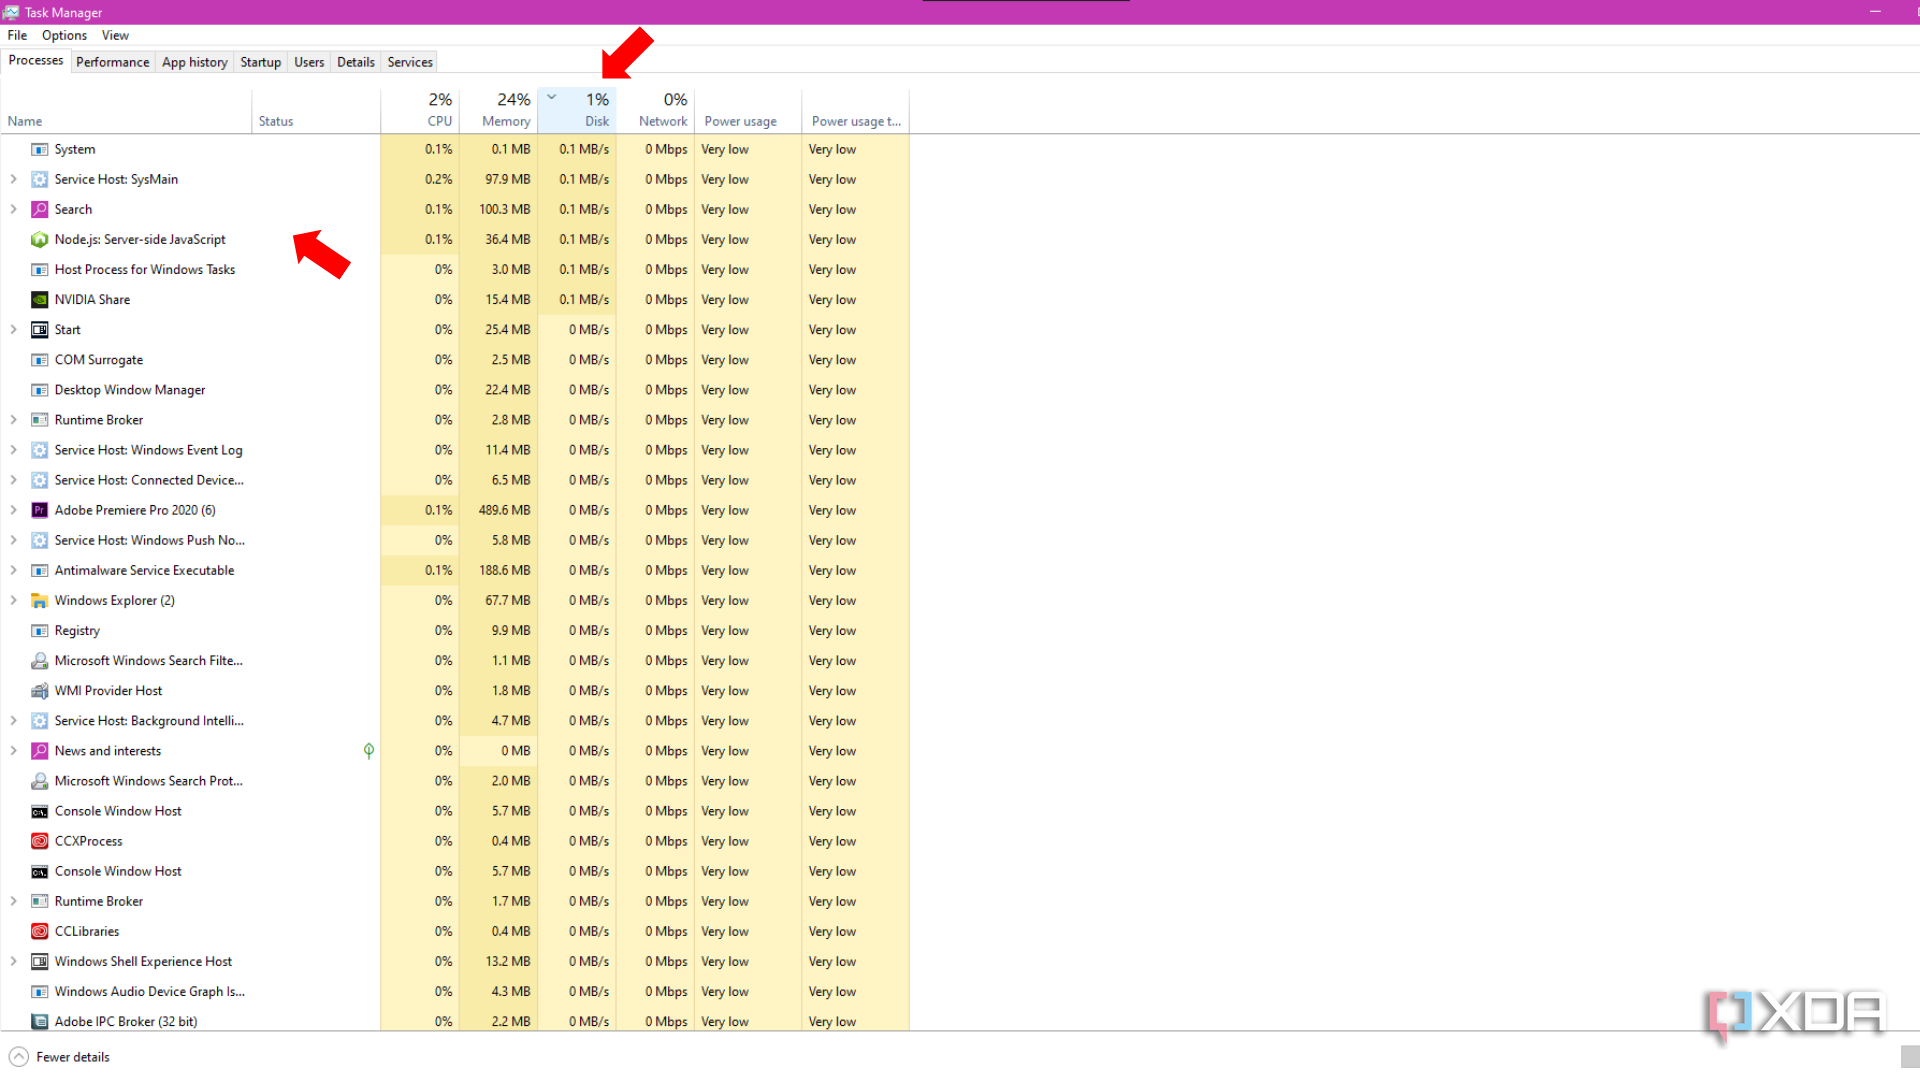Click the CCXProcess icon

pyautogui.click(x=39, y=841)
